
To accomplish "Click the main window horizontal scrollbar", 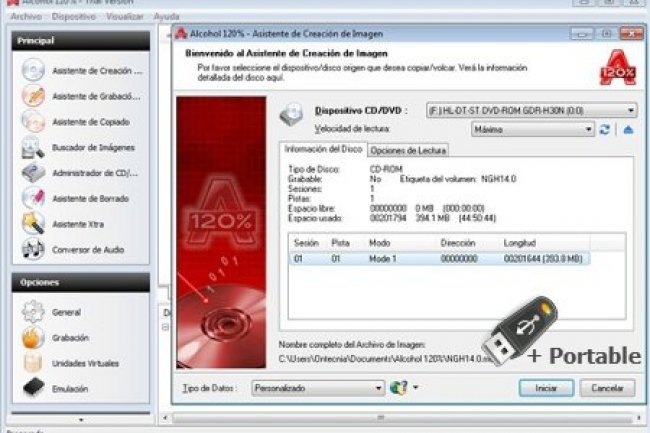I will pyautogui.click(x=401, y=418).
